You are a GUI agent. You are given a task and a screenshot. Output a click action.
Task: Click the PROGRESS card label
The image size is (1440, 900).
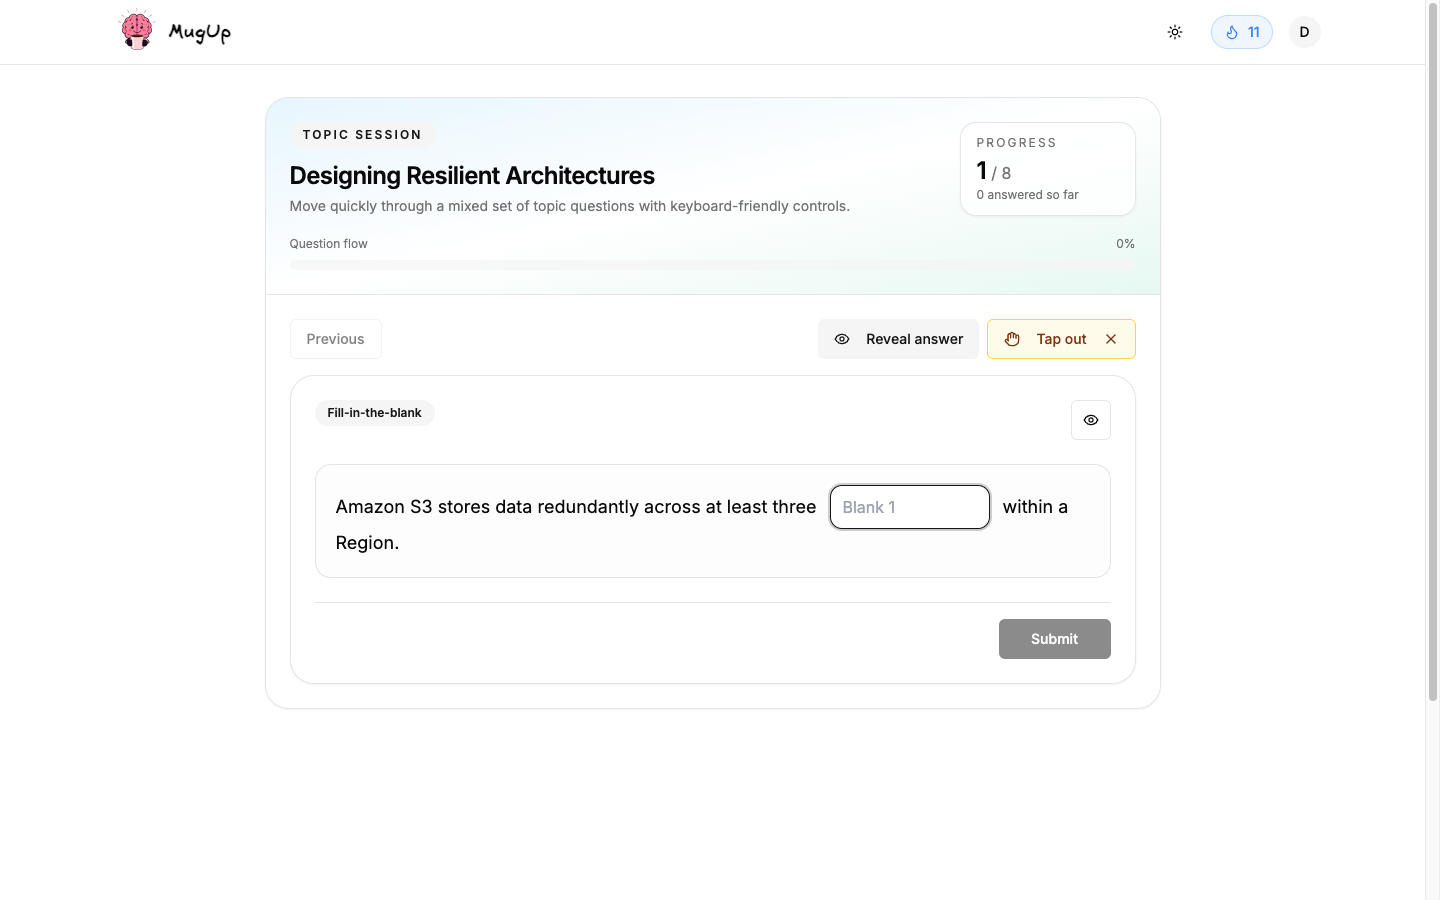pyautogui.click(x=1016, y=143)
